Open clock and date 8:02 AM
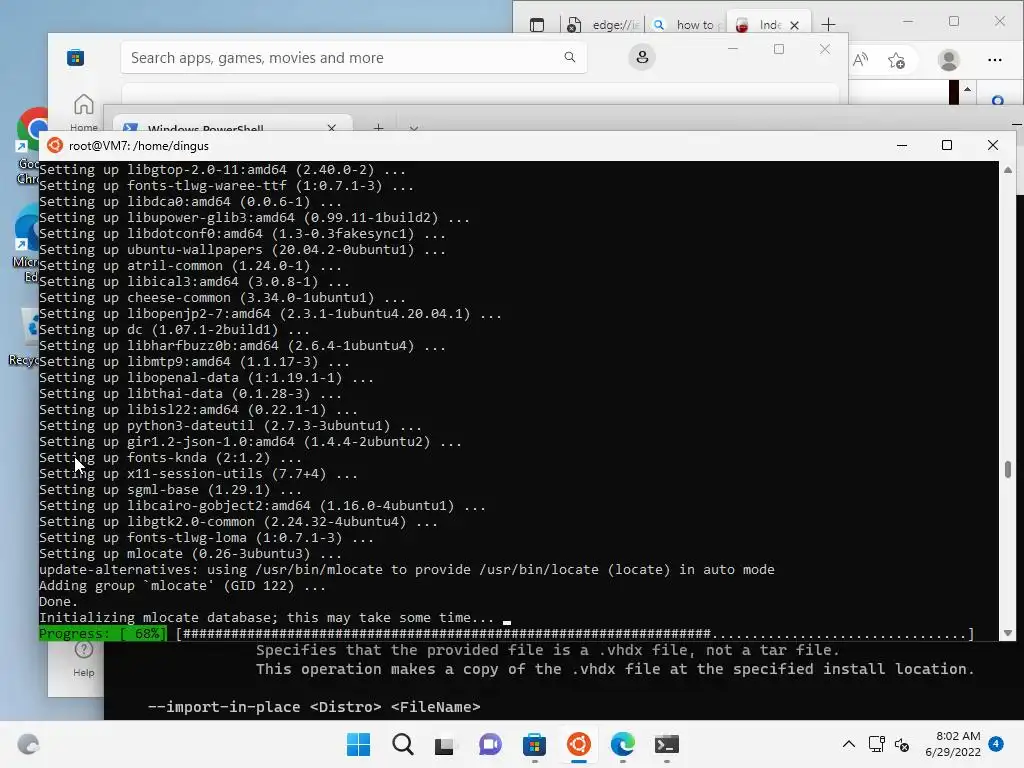This screenshot has height=768, width=1024. click(953, 744)
